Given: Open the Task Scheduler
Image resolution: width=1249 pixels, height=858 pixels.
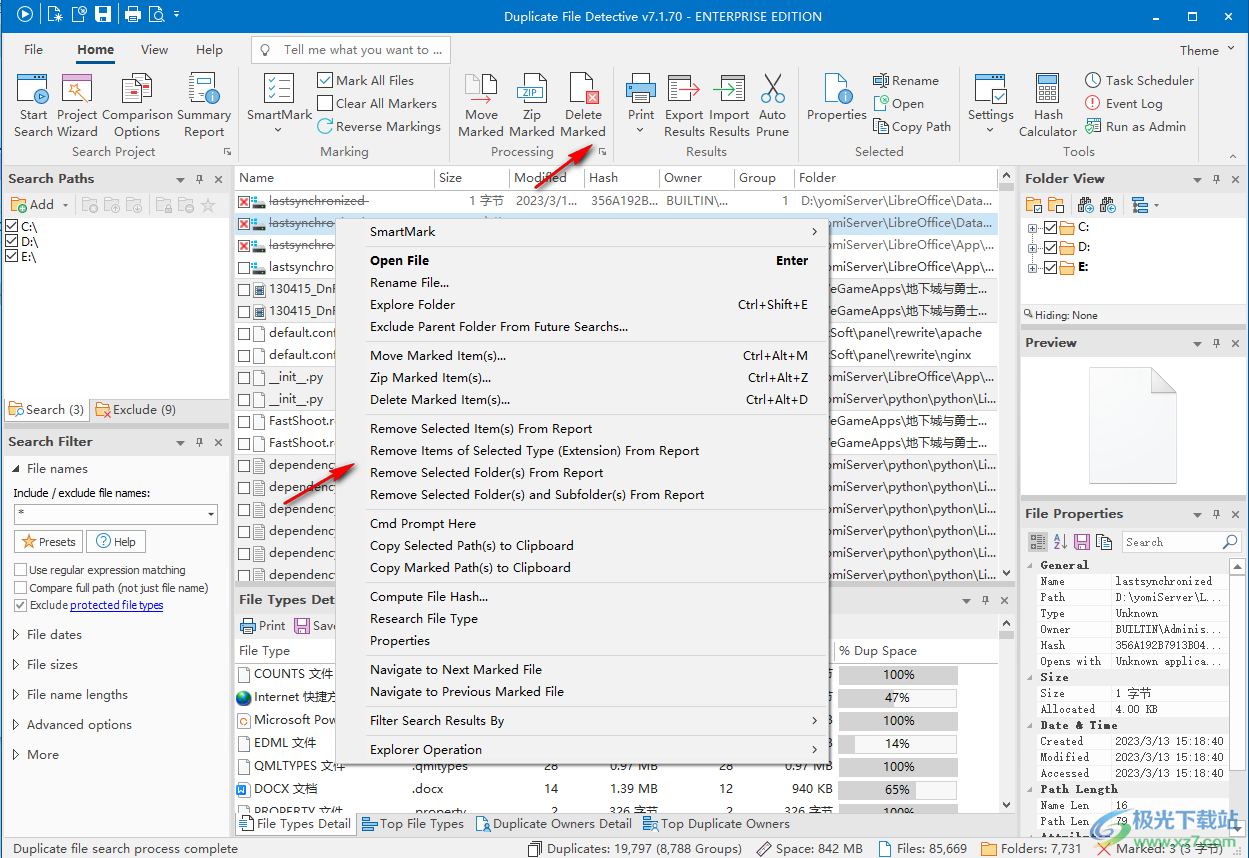Looking at the screenshot, I should coord(1139,81).
